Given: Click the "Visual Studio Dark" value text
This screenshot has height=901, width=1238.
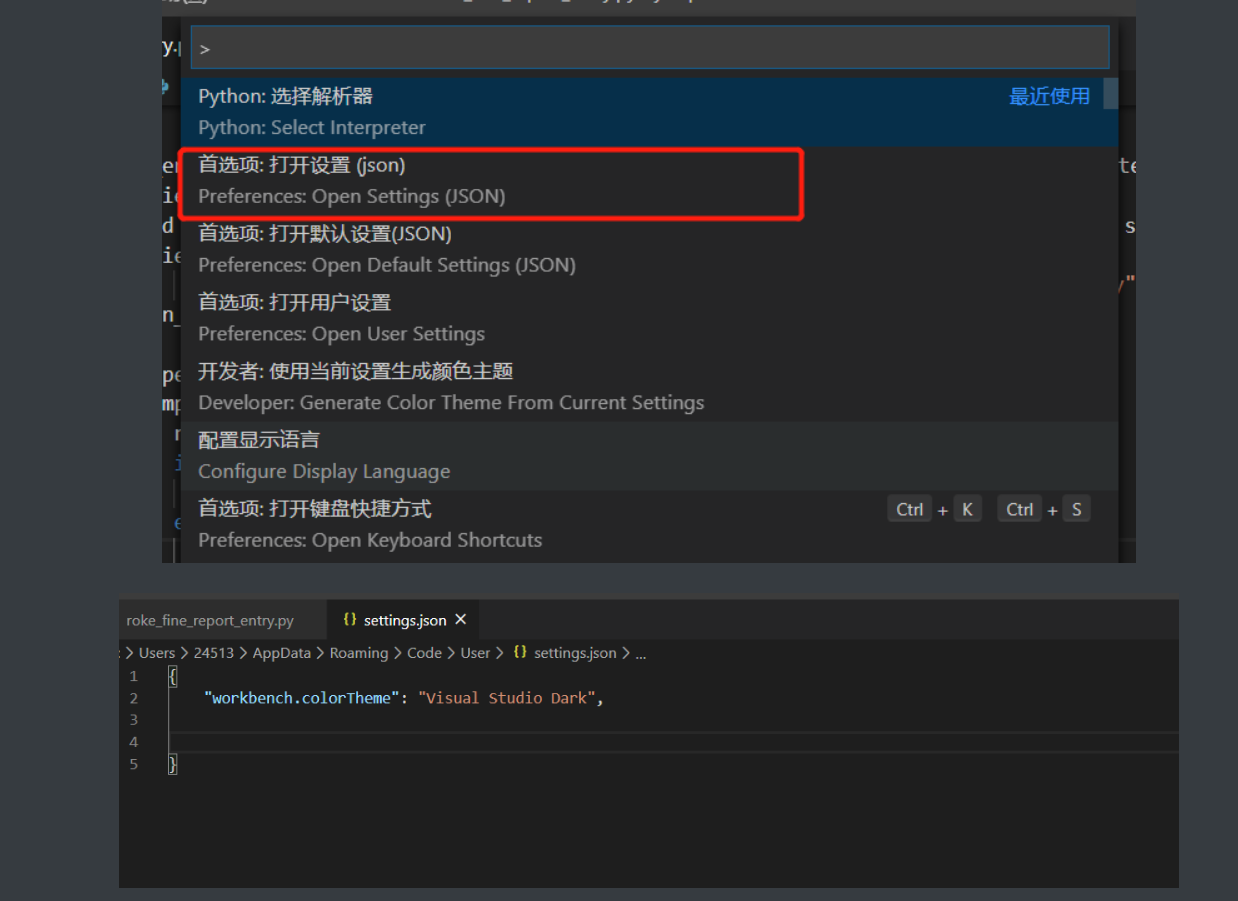Looking at the screenshot, I should [x=507, y=698].
